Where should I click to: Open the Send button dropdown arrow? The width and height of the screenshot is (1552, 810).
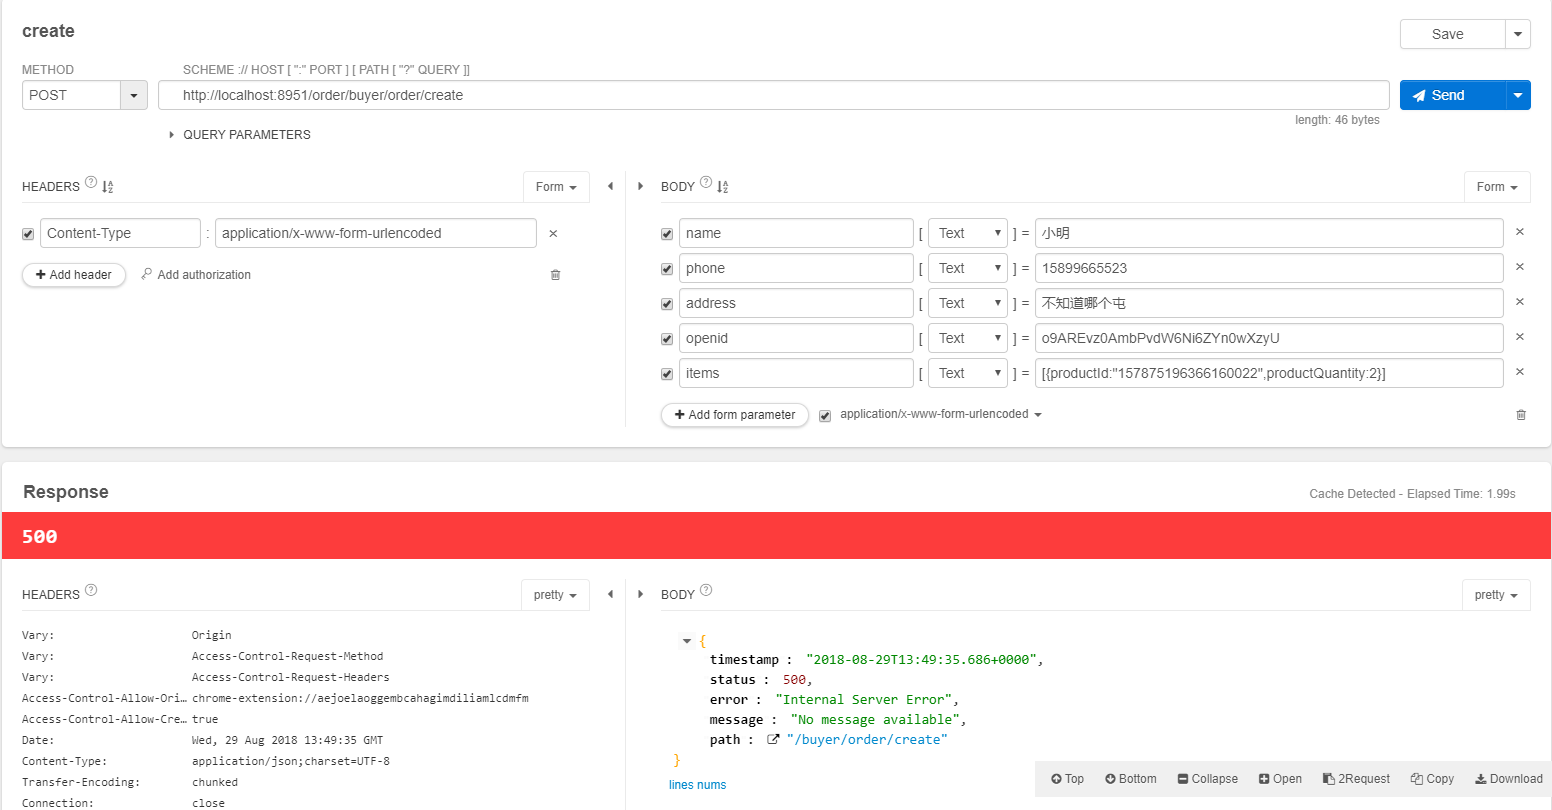(1518, 95)
